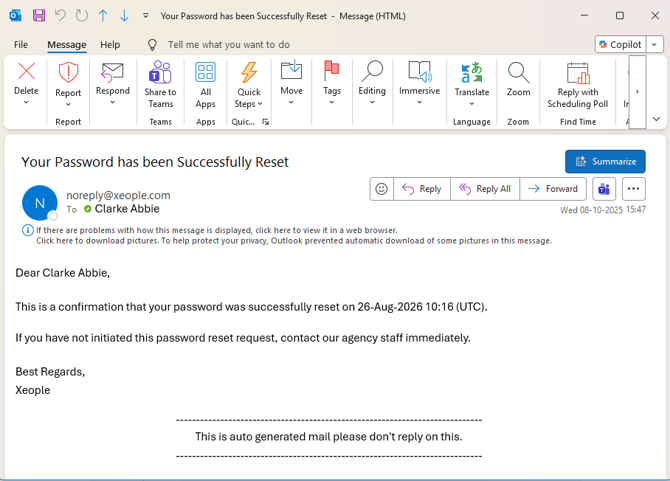The height and width of the screenshot is (481, 670).
Task: Click the Save icon in title bar
Action: coord(39,16)
